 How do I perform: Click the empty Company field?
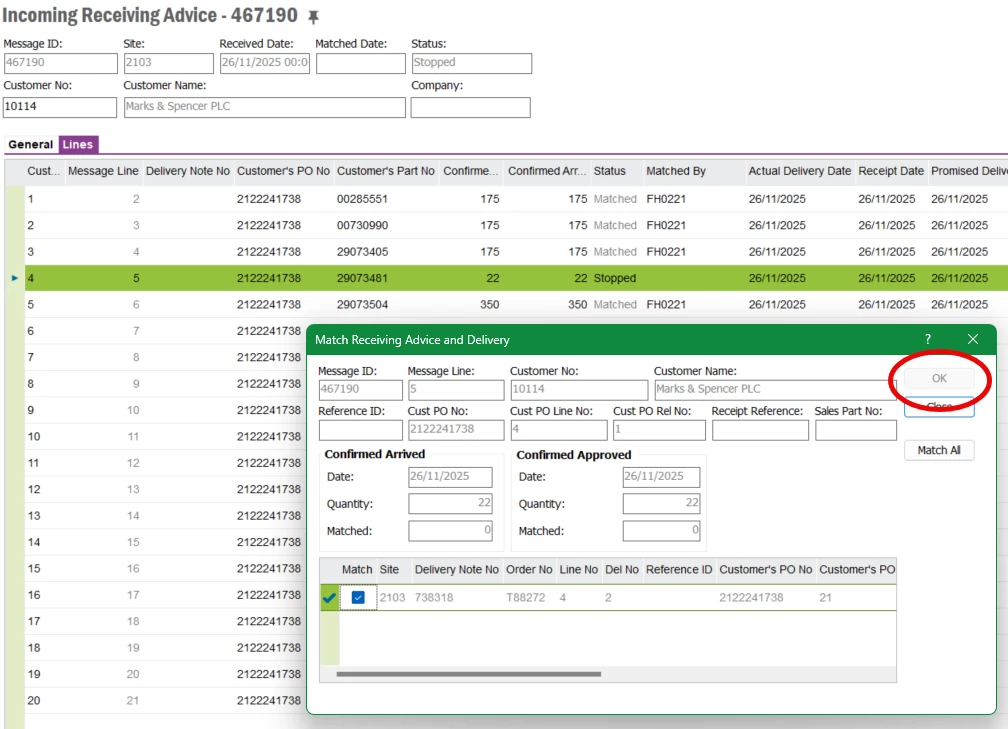[470, 107]
